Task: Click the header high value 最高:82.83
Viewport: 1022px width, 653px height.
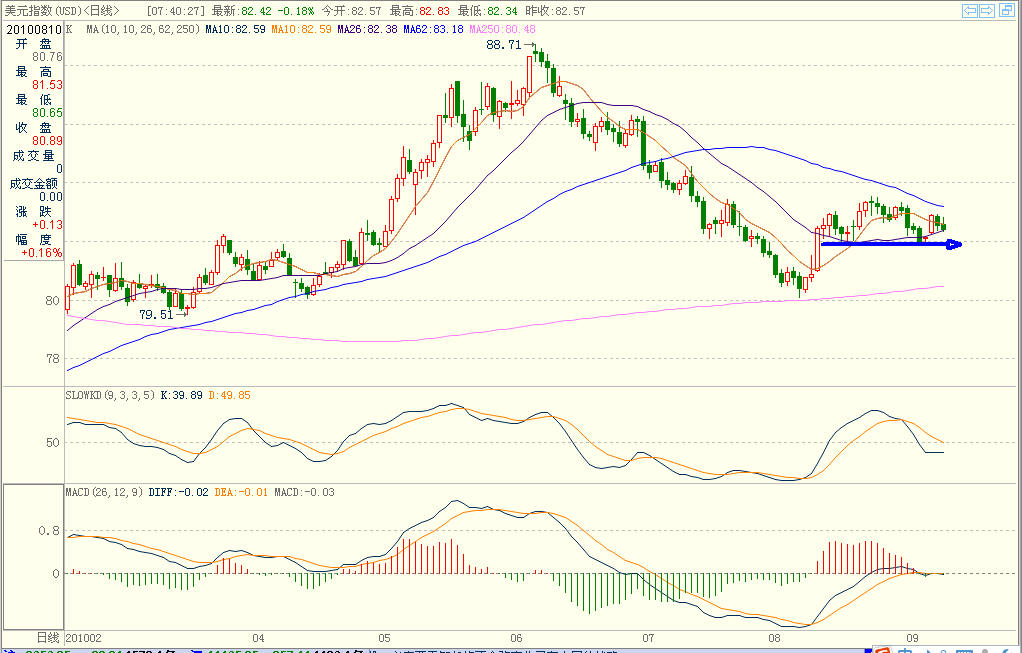Action: click(419, 11)
